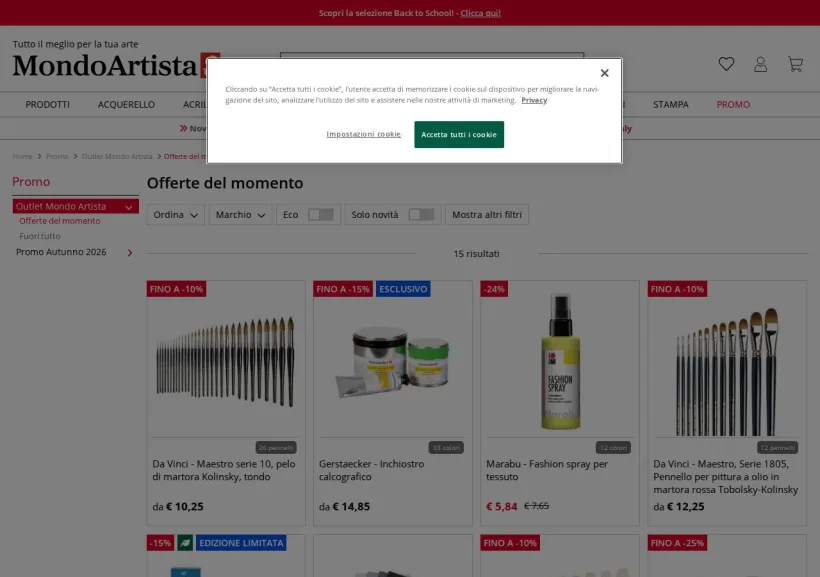Click the FINO A -25% badge
The image size is (820, 577).
(x=677, y=543)
